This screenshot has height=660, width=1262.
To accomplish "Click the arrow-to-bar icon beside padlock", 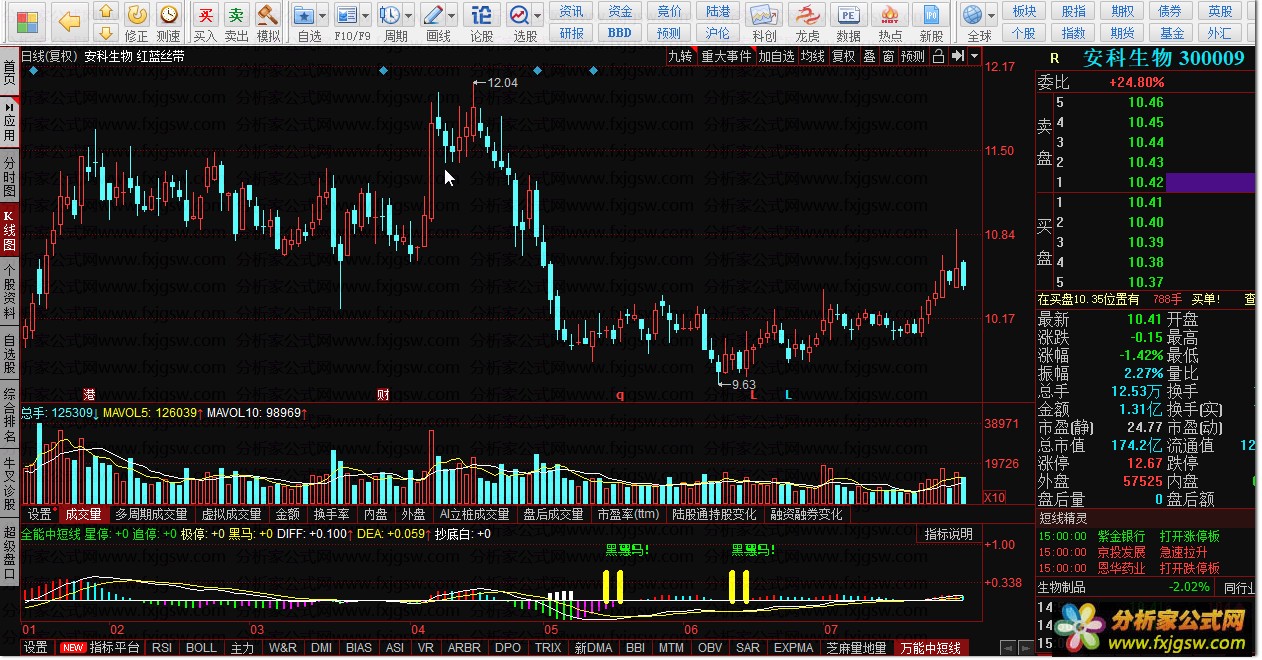I will point(958,56).
